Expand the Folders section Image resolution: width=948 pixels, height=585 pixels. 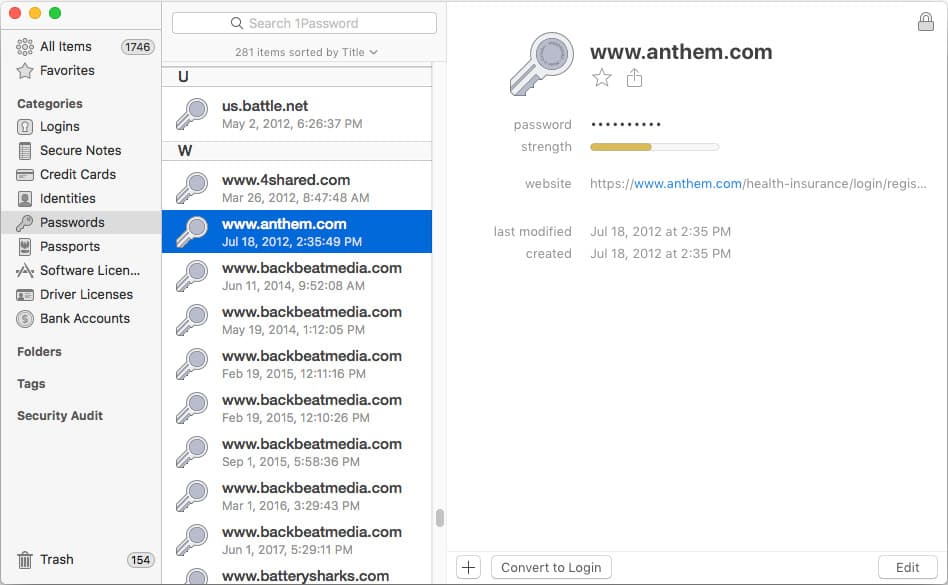click(39, 352)
